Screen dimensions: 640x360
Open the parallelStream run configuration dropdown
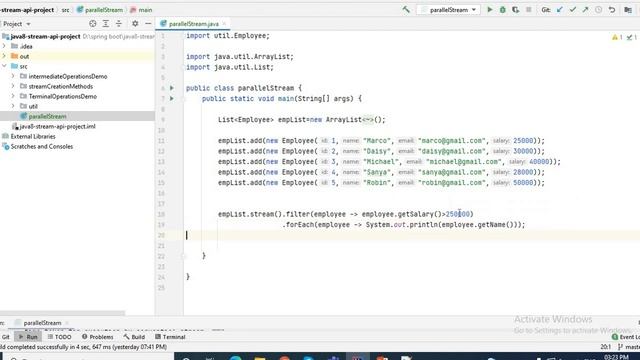(449, 9)
